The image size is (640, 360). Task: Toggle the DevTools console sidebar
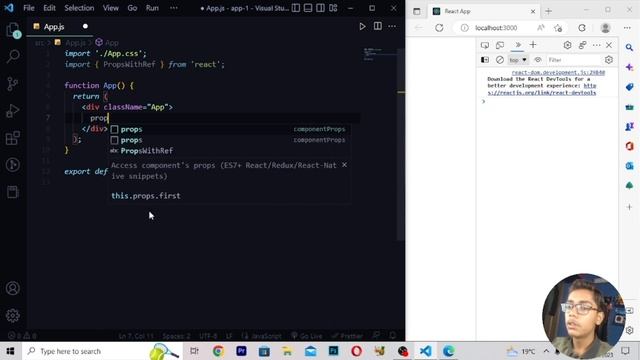(x=485, y=60)
